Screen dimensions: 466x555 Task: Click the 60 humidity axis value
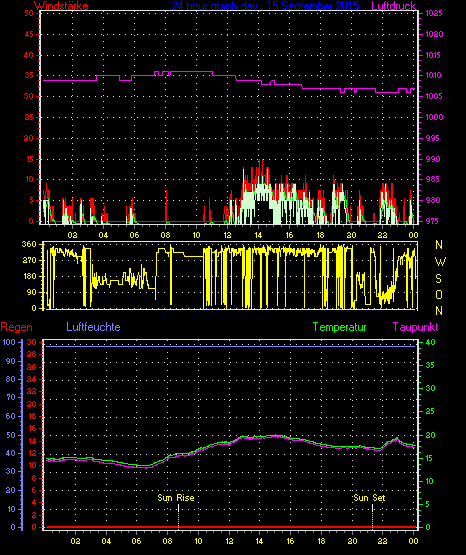click(11, 416)
